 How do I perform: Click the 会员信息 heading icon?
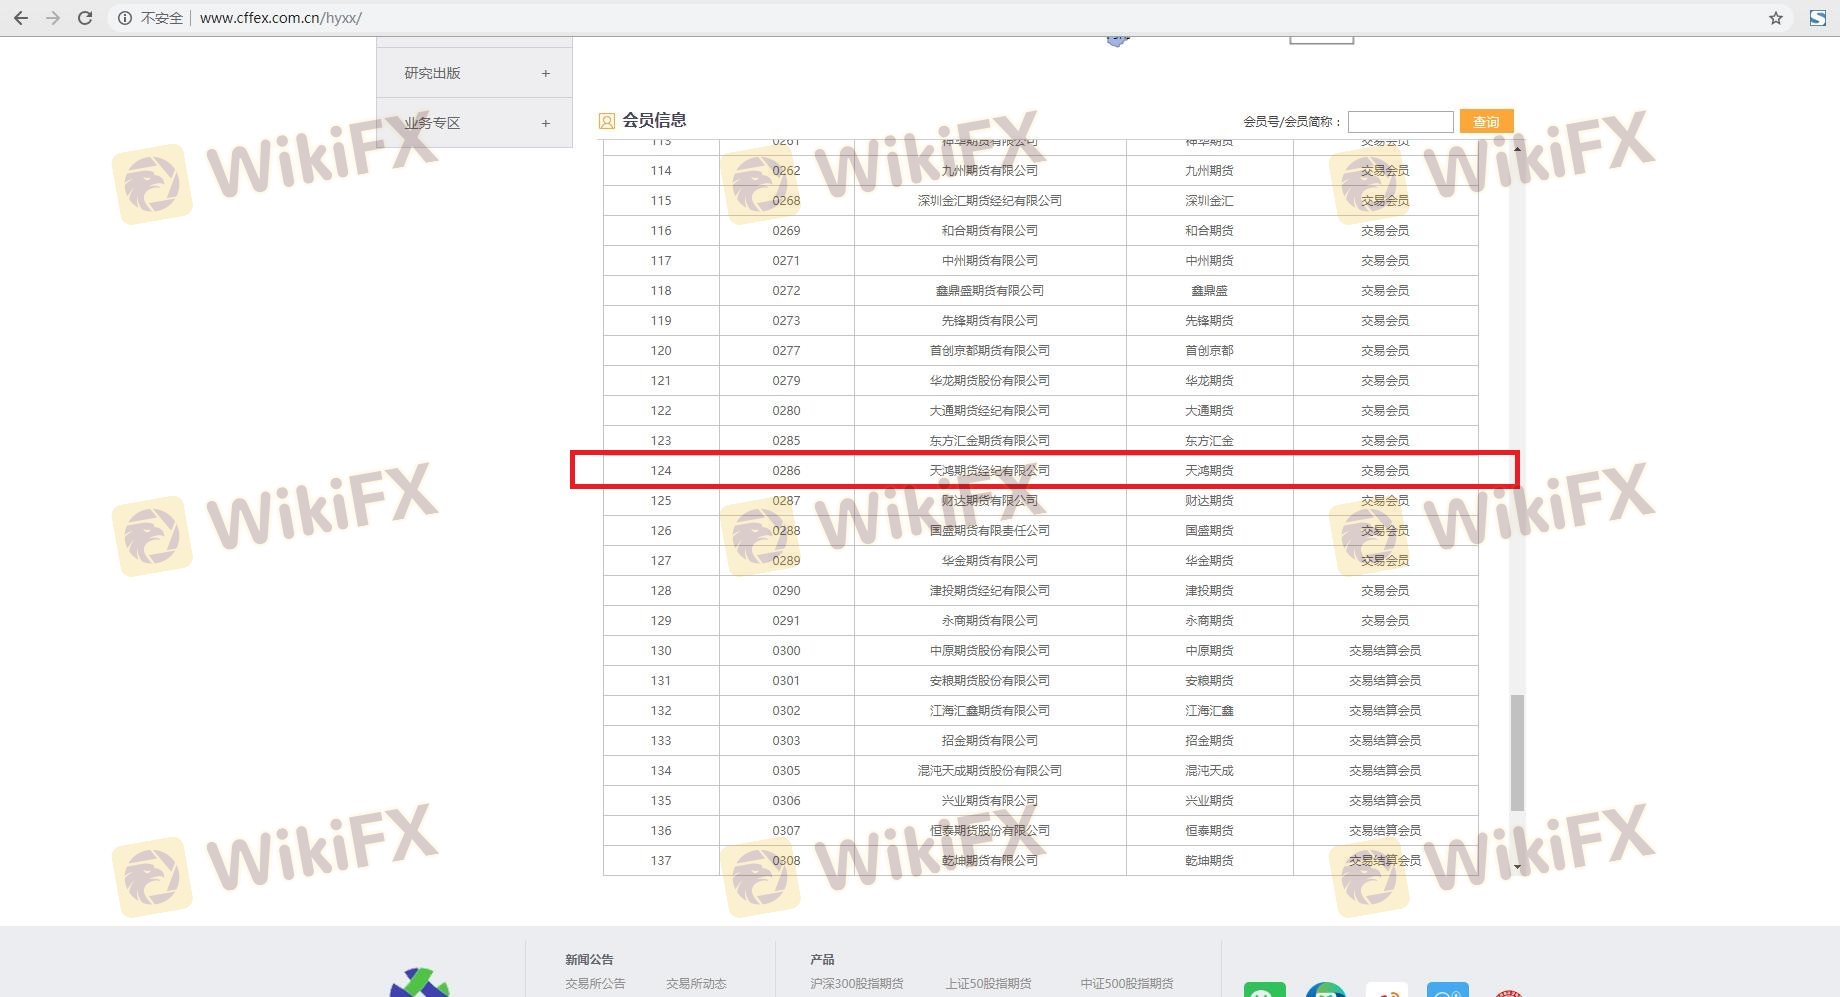[x=606, y=121]
